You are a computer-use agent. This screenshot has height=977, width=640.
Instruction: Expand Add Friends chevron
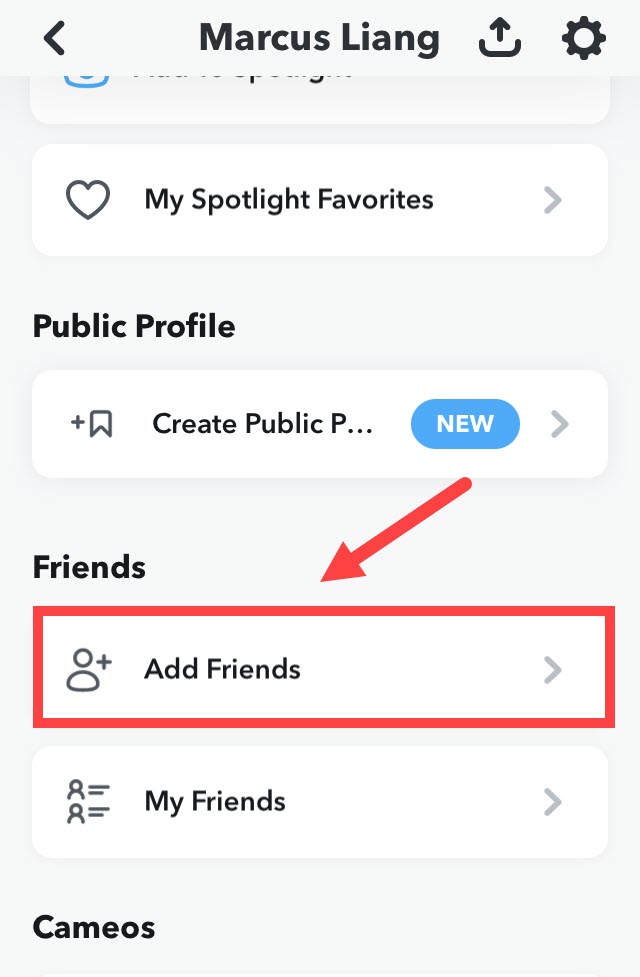tap(553, 670)
